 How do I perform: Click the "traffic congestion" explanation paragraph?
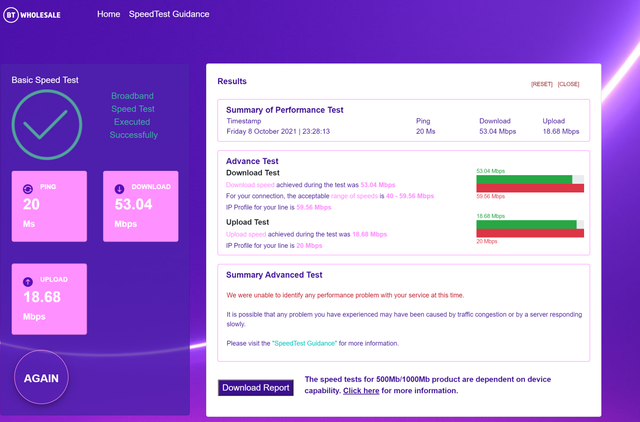(404, 319)
